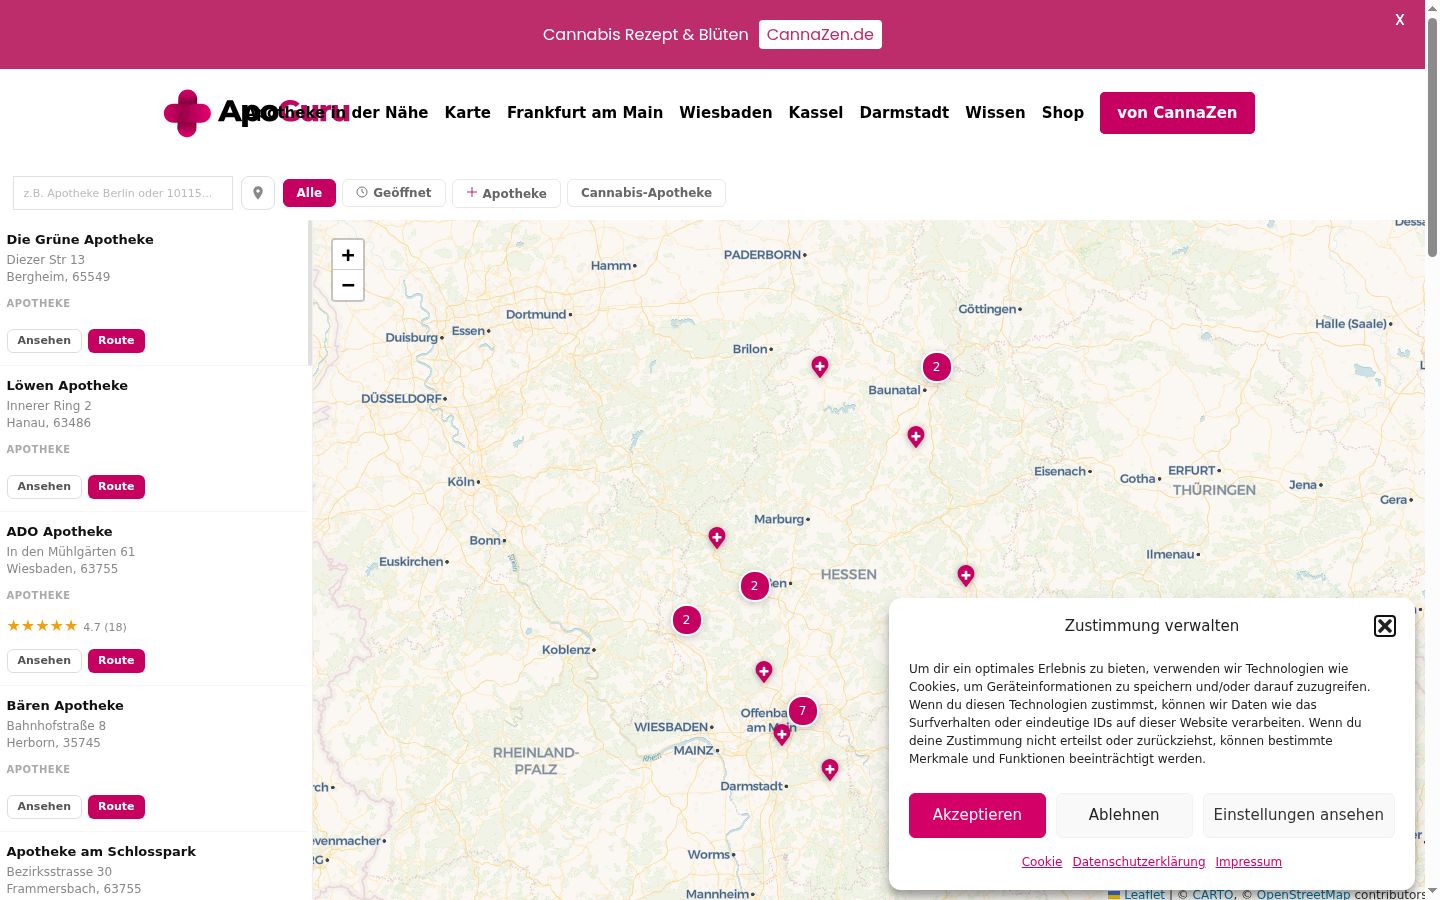Close the cookie consent dialog

(x=1385, y=626)
